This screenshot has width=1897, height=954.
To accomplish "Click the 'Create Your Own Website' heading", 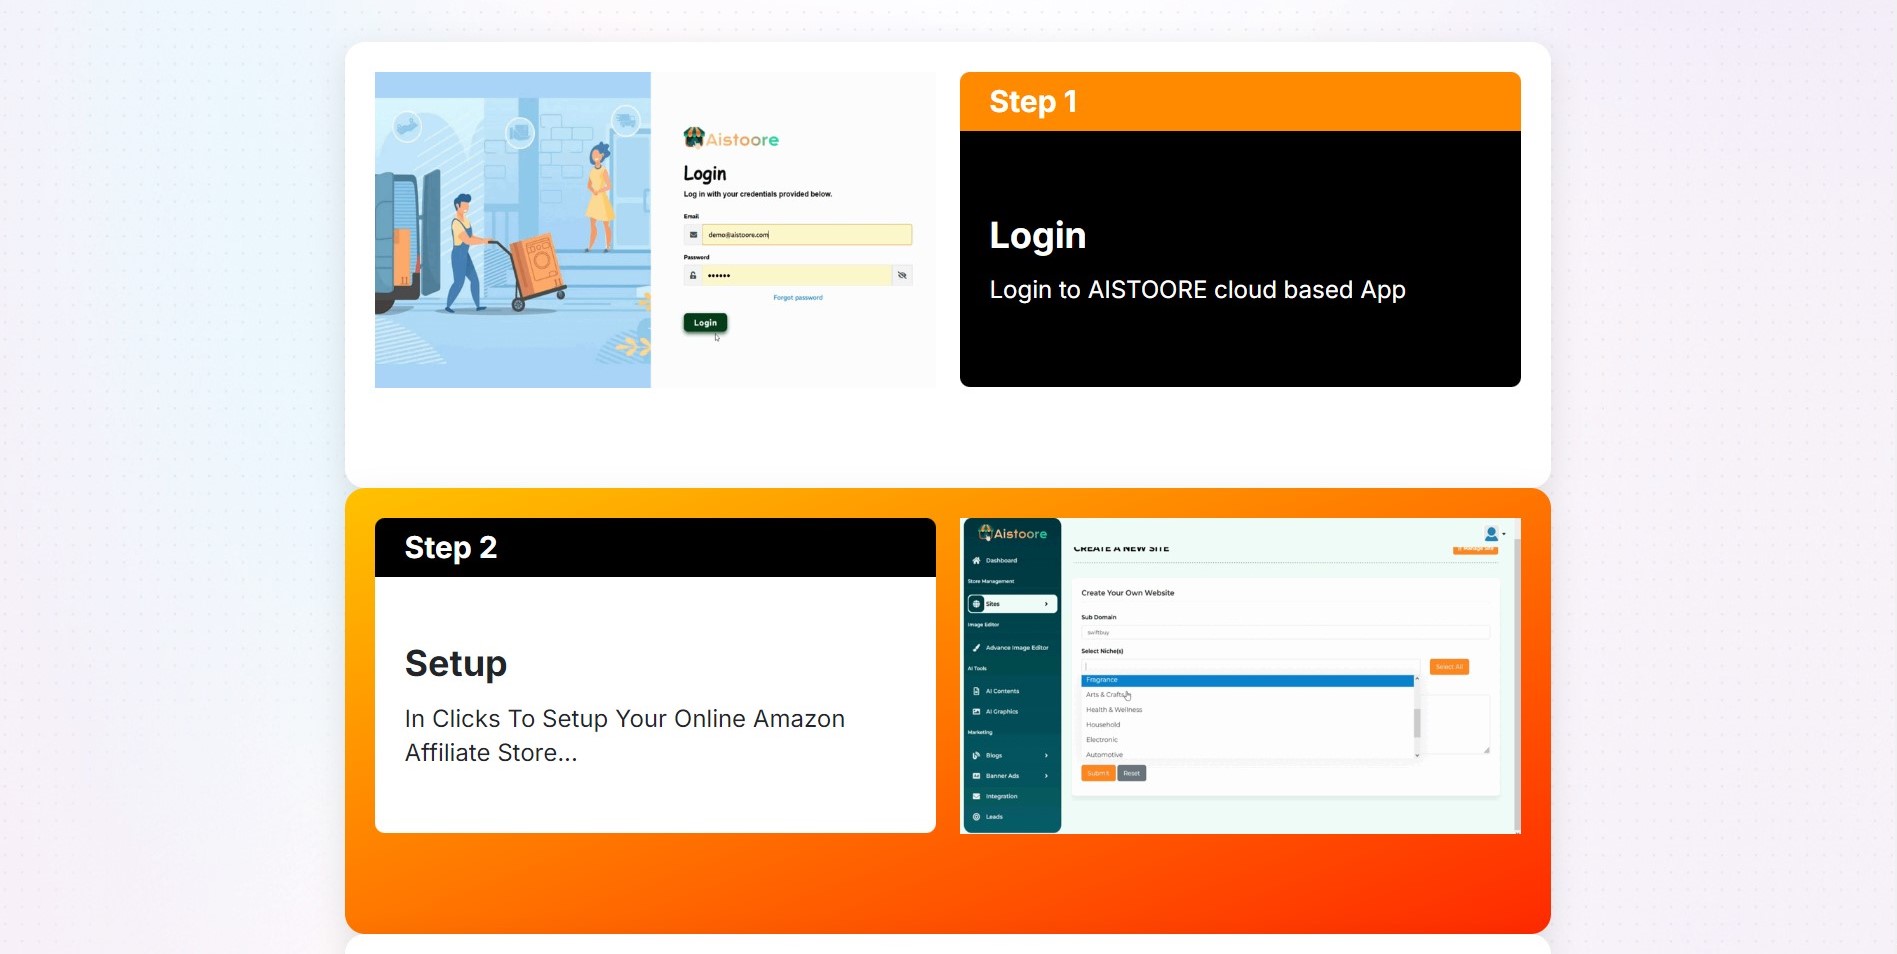I will tap(1128, 593).
